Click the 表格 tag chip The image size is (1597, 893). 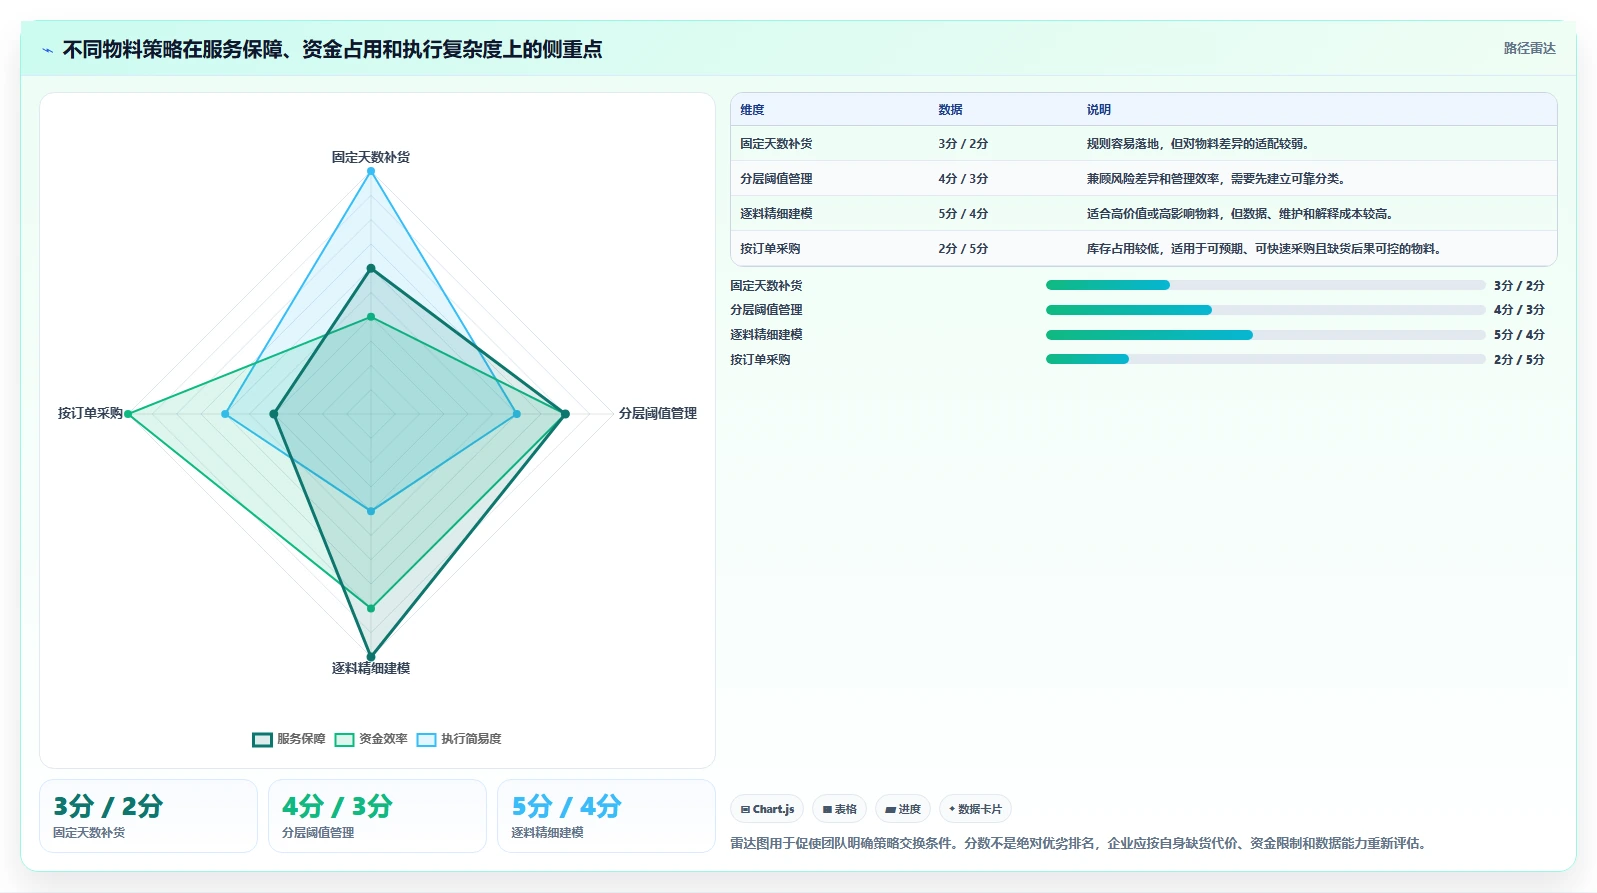(840, 809)
